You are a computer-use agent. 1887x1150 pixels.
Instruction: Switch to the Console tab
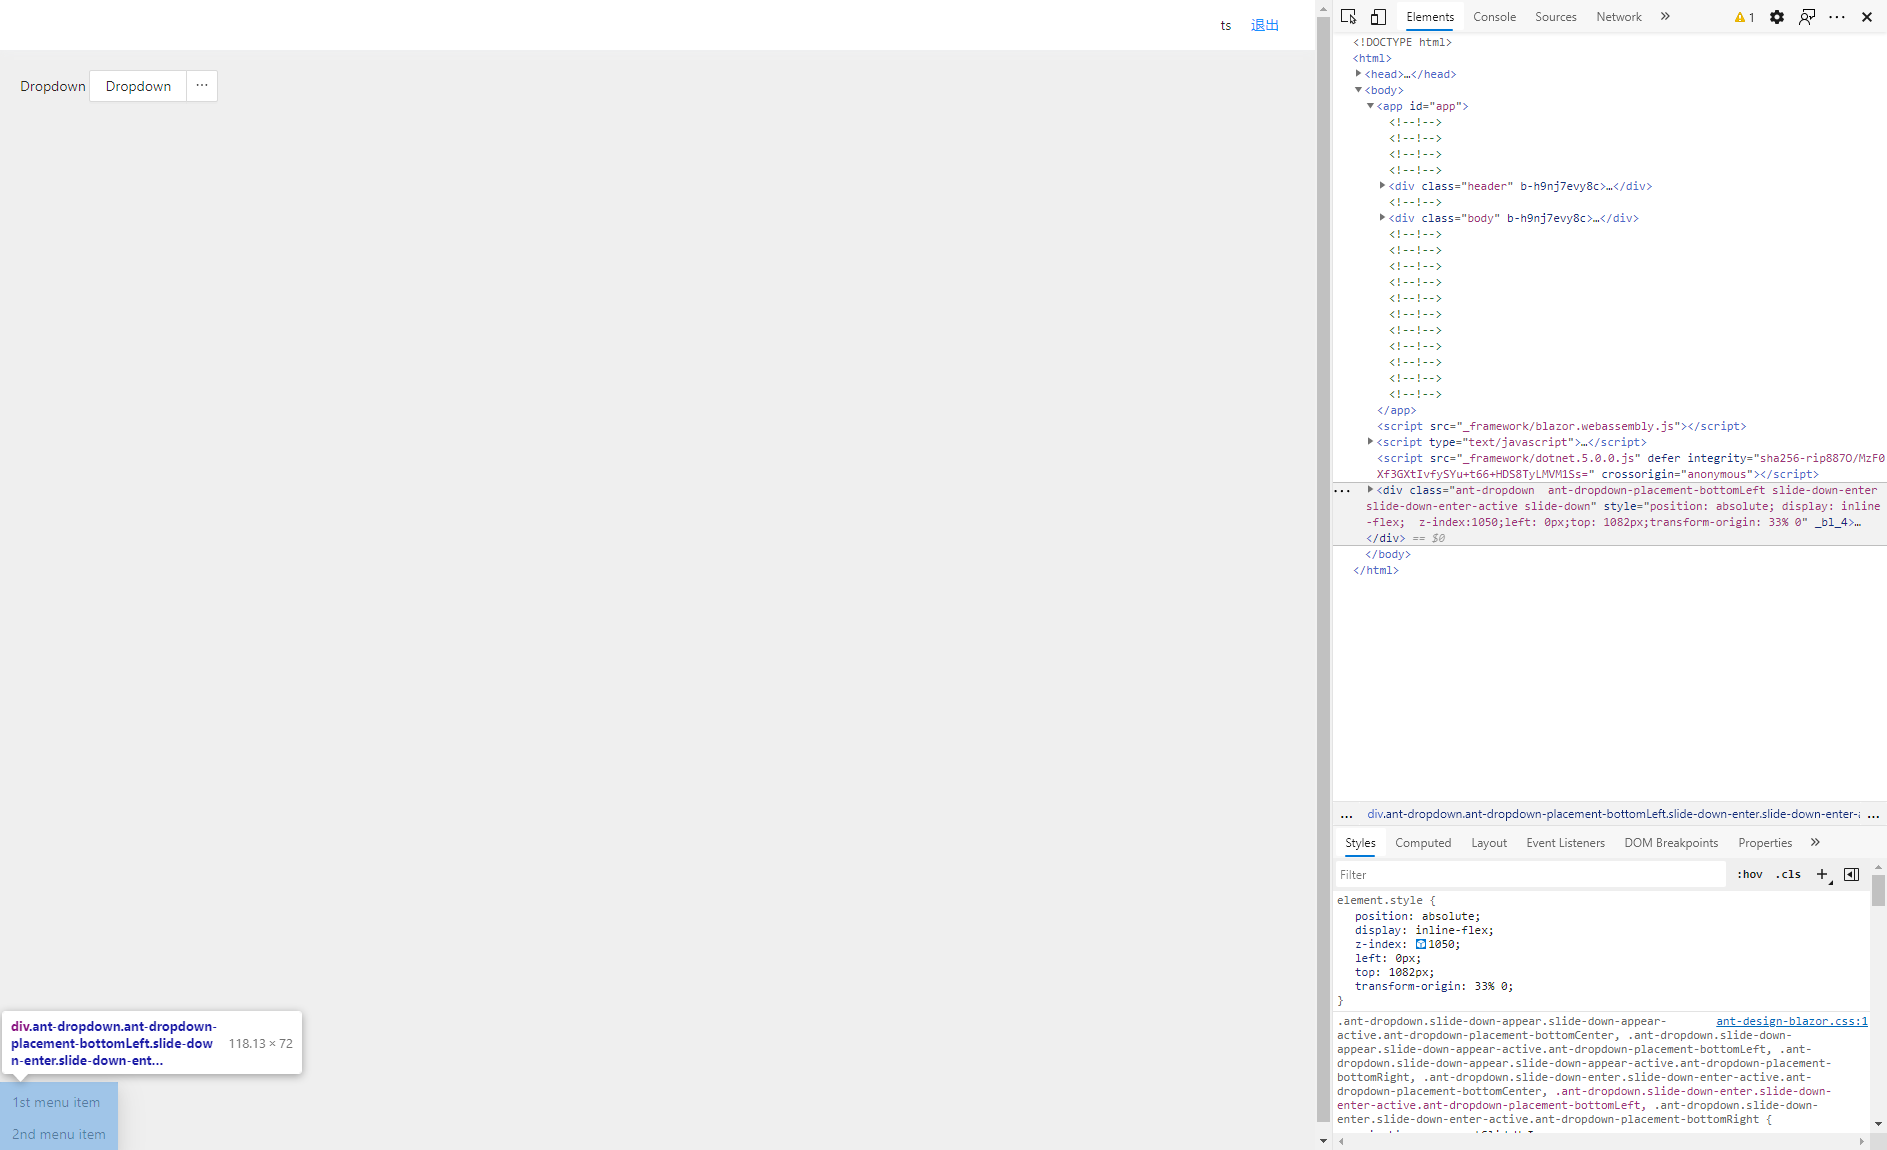(1493, 17)
